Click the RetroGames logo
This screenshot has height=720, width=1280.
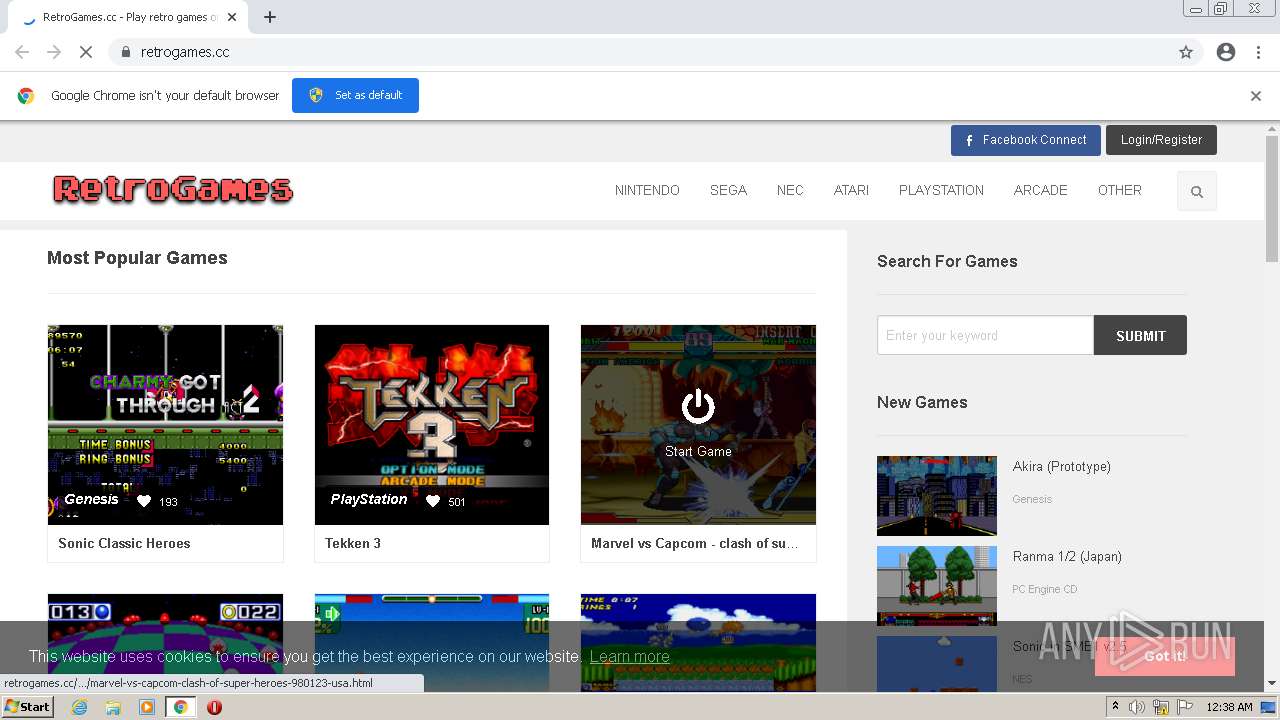173,189
